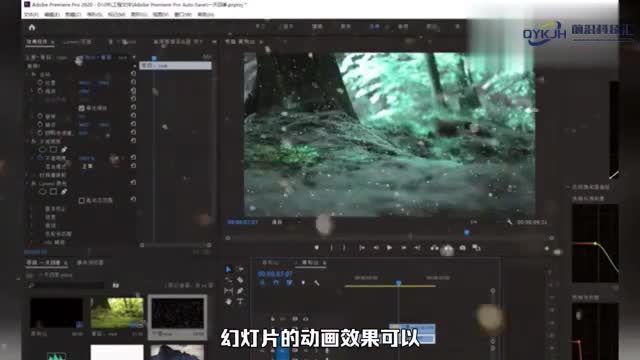Export a frame with the camera icon

click(462, 248)
